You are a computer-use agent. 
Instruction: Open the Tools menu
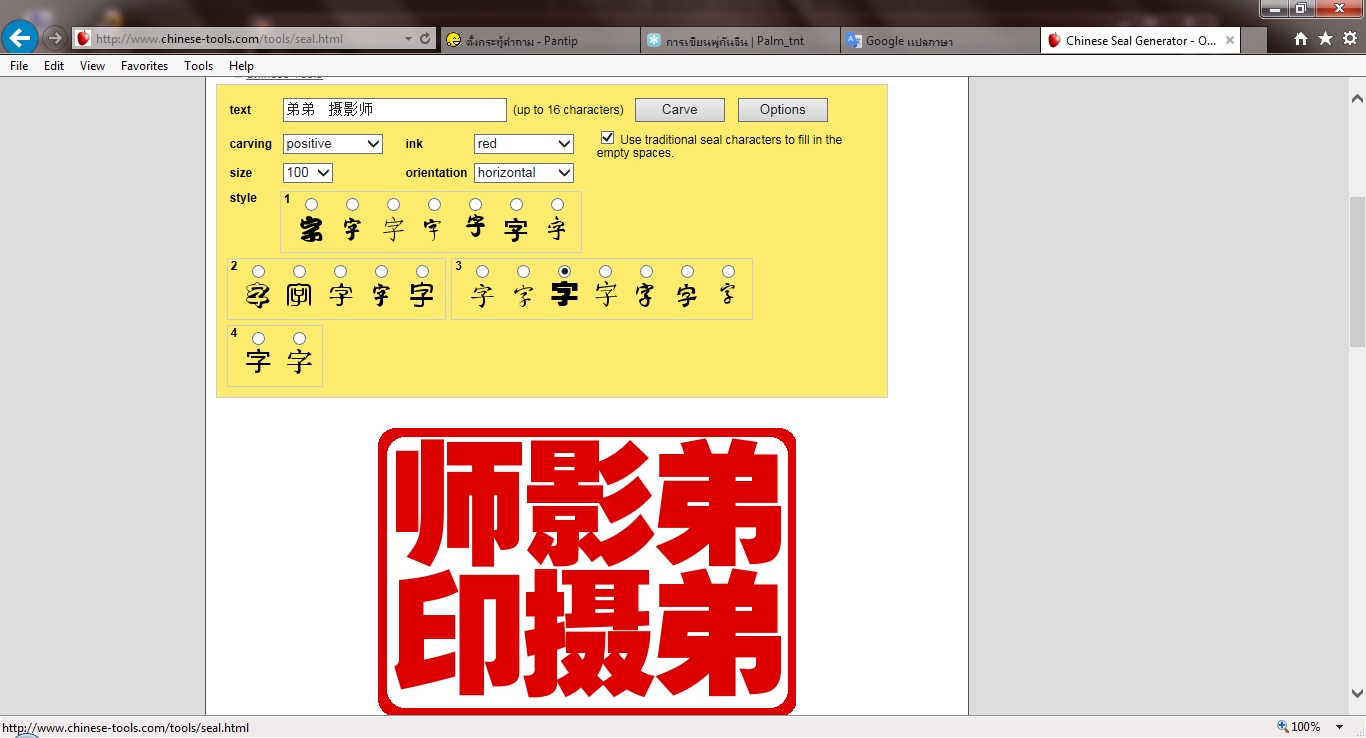(198, 66)
